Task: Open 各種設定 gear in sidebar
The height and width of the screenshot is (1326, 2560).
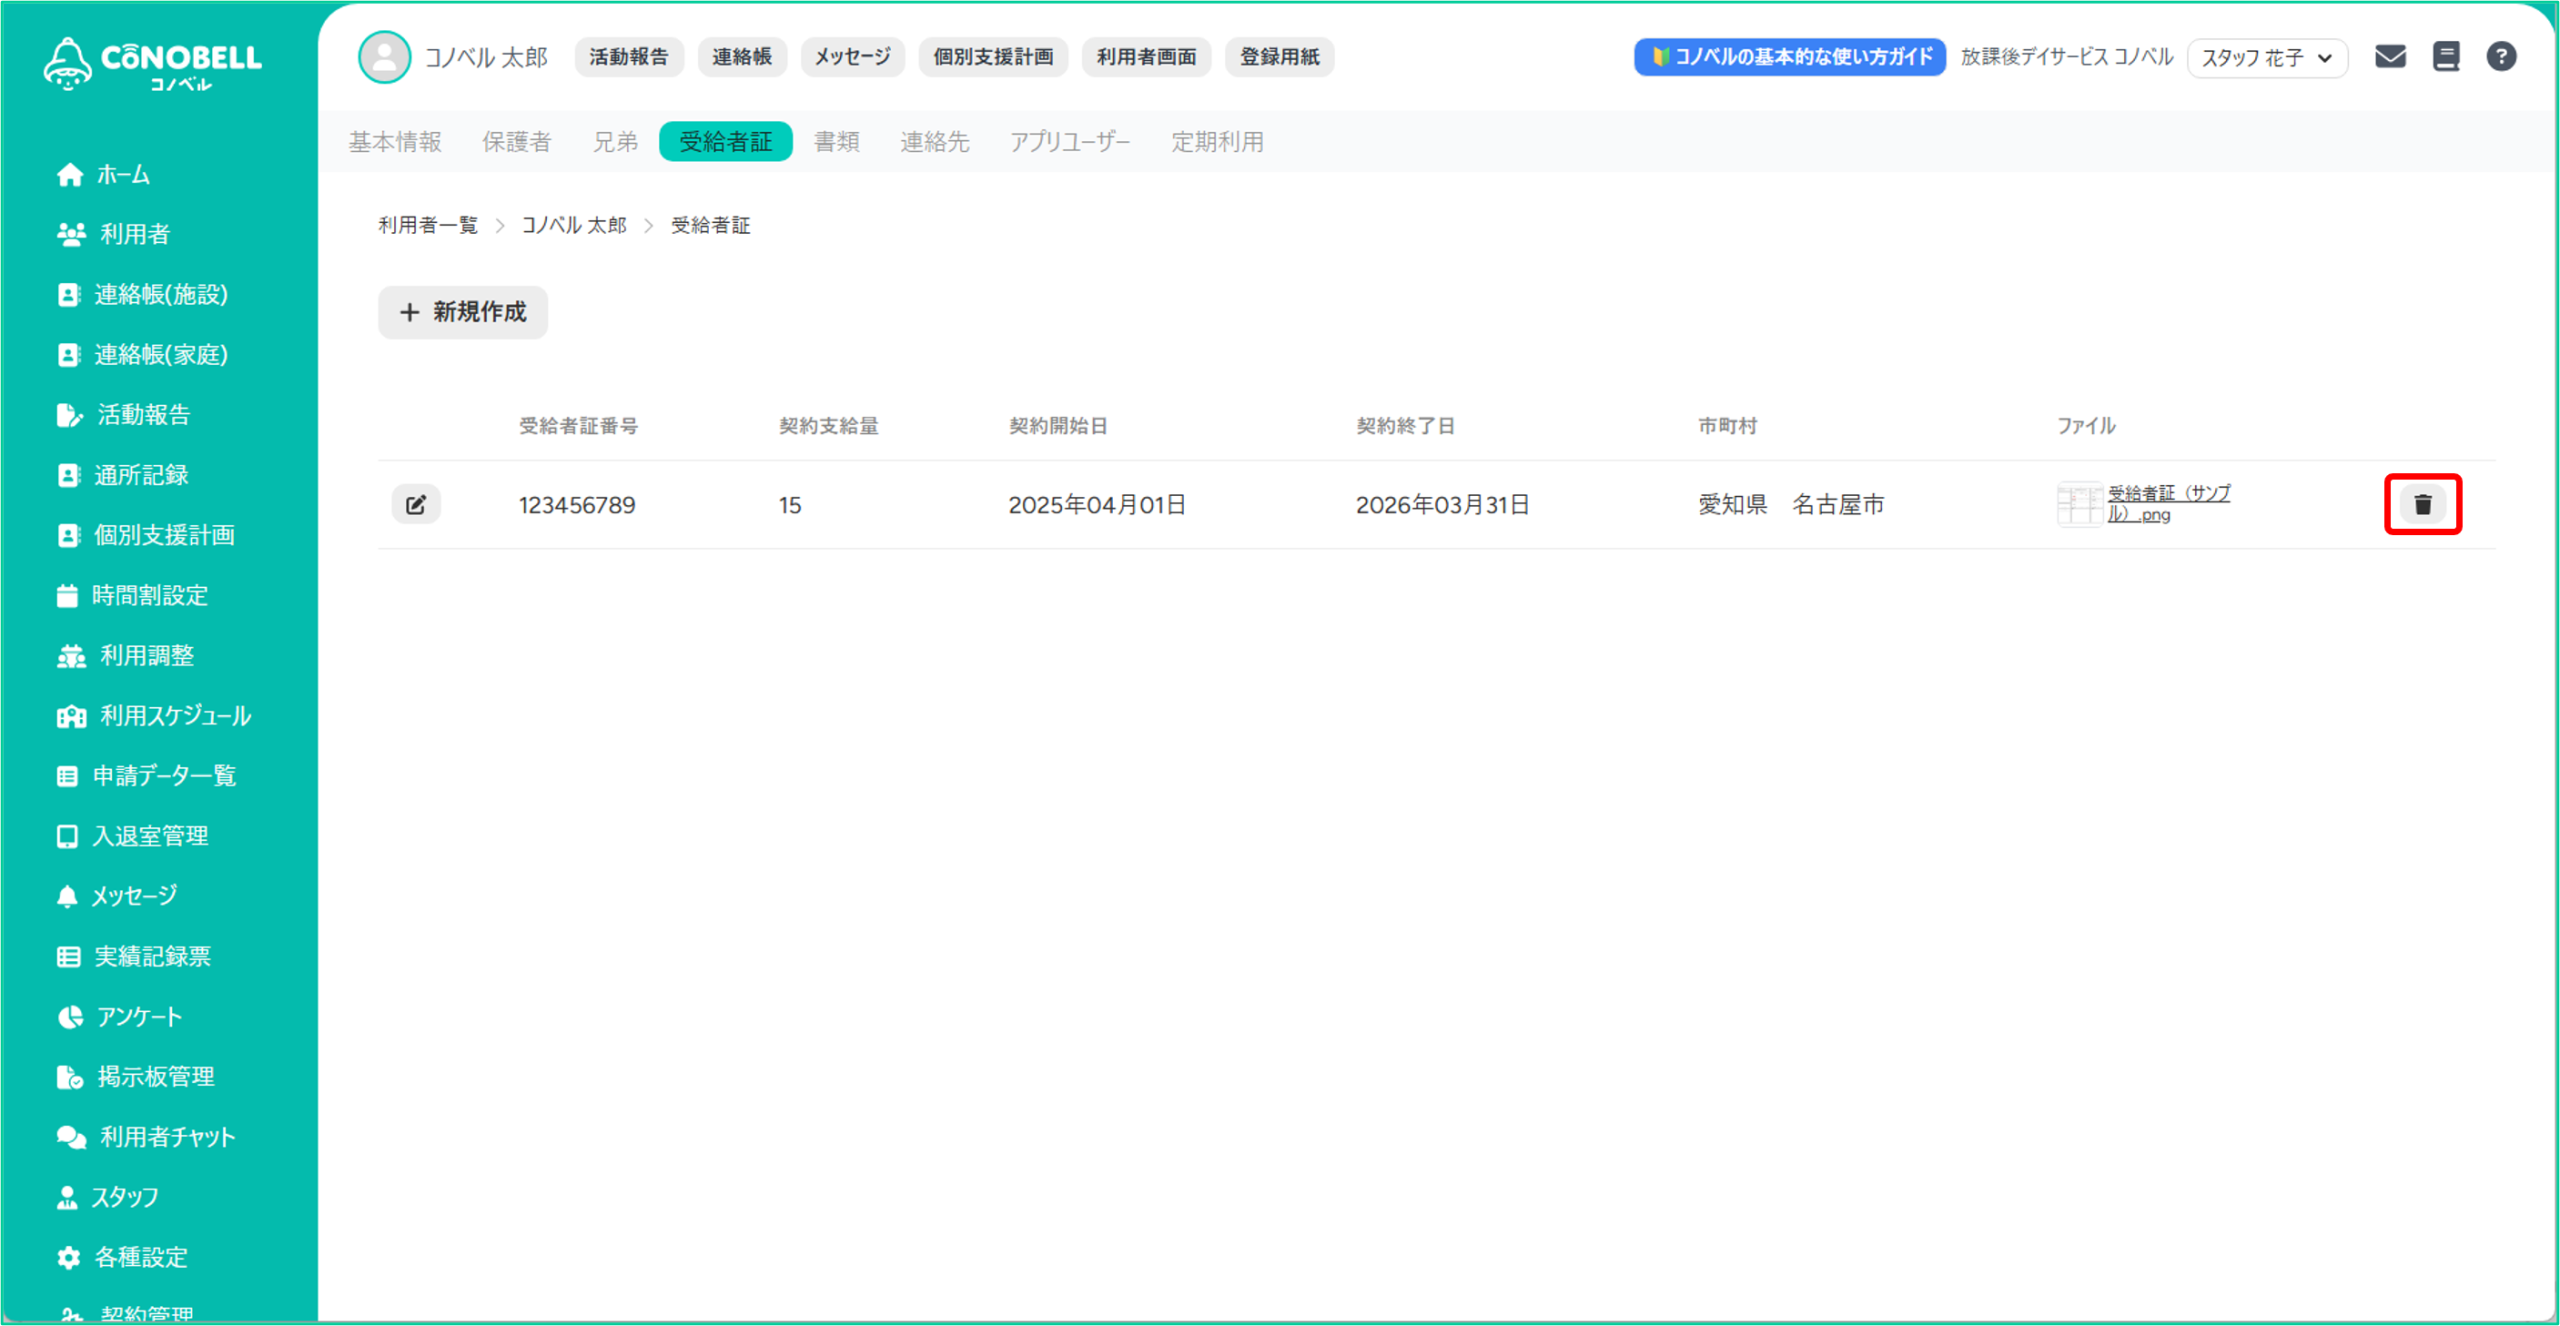Action: pos(140,1257)
